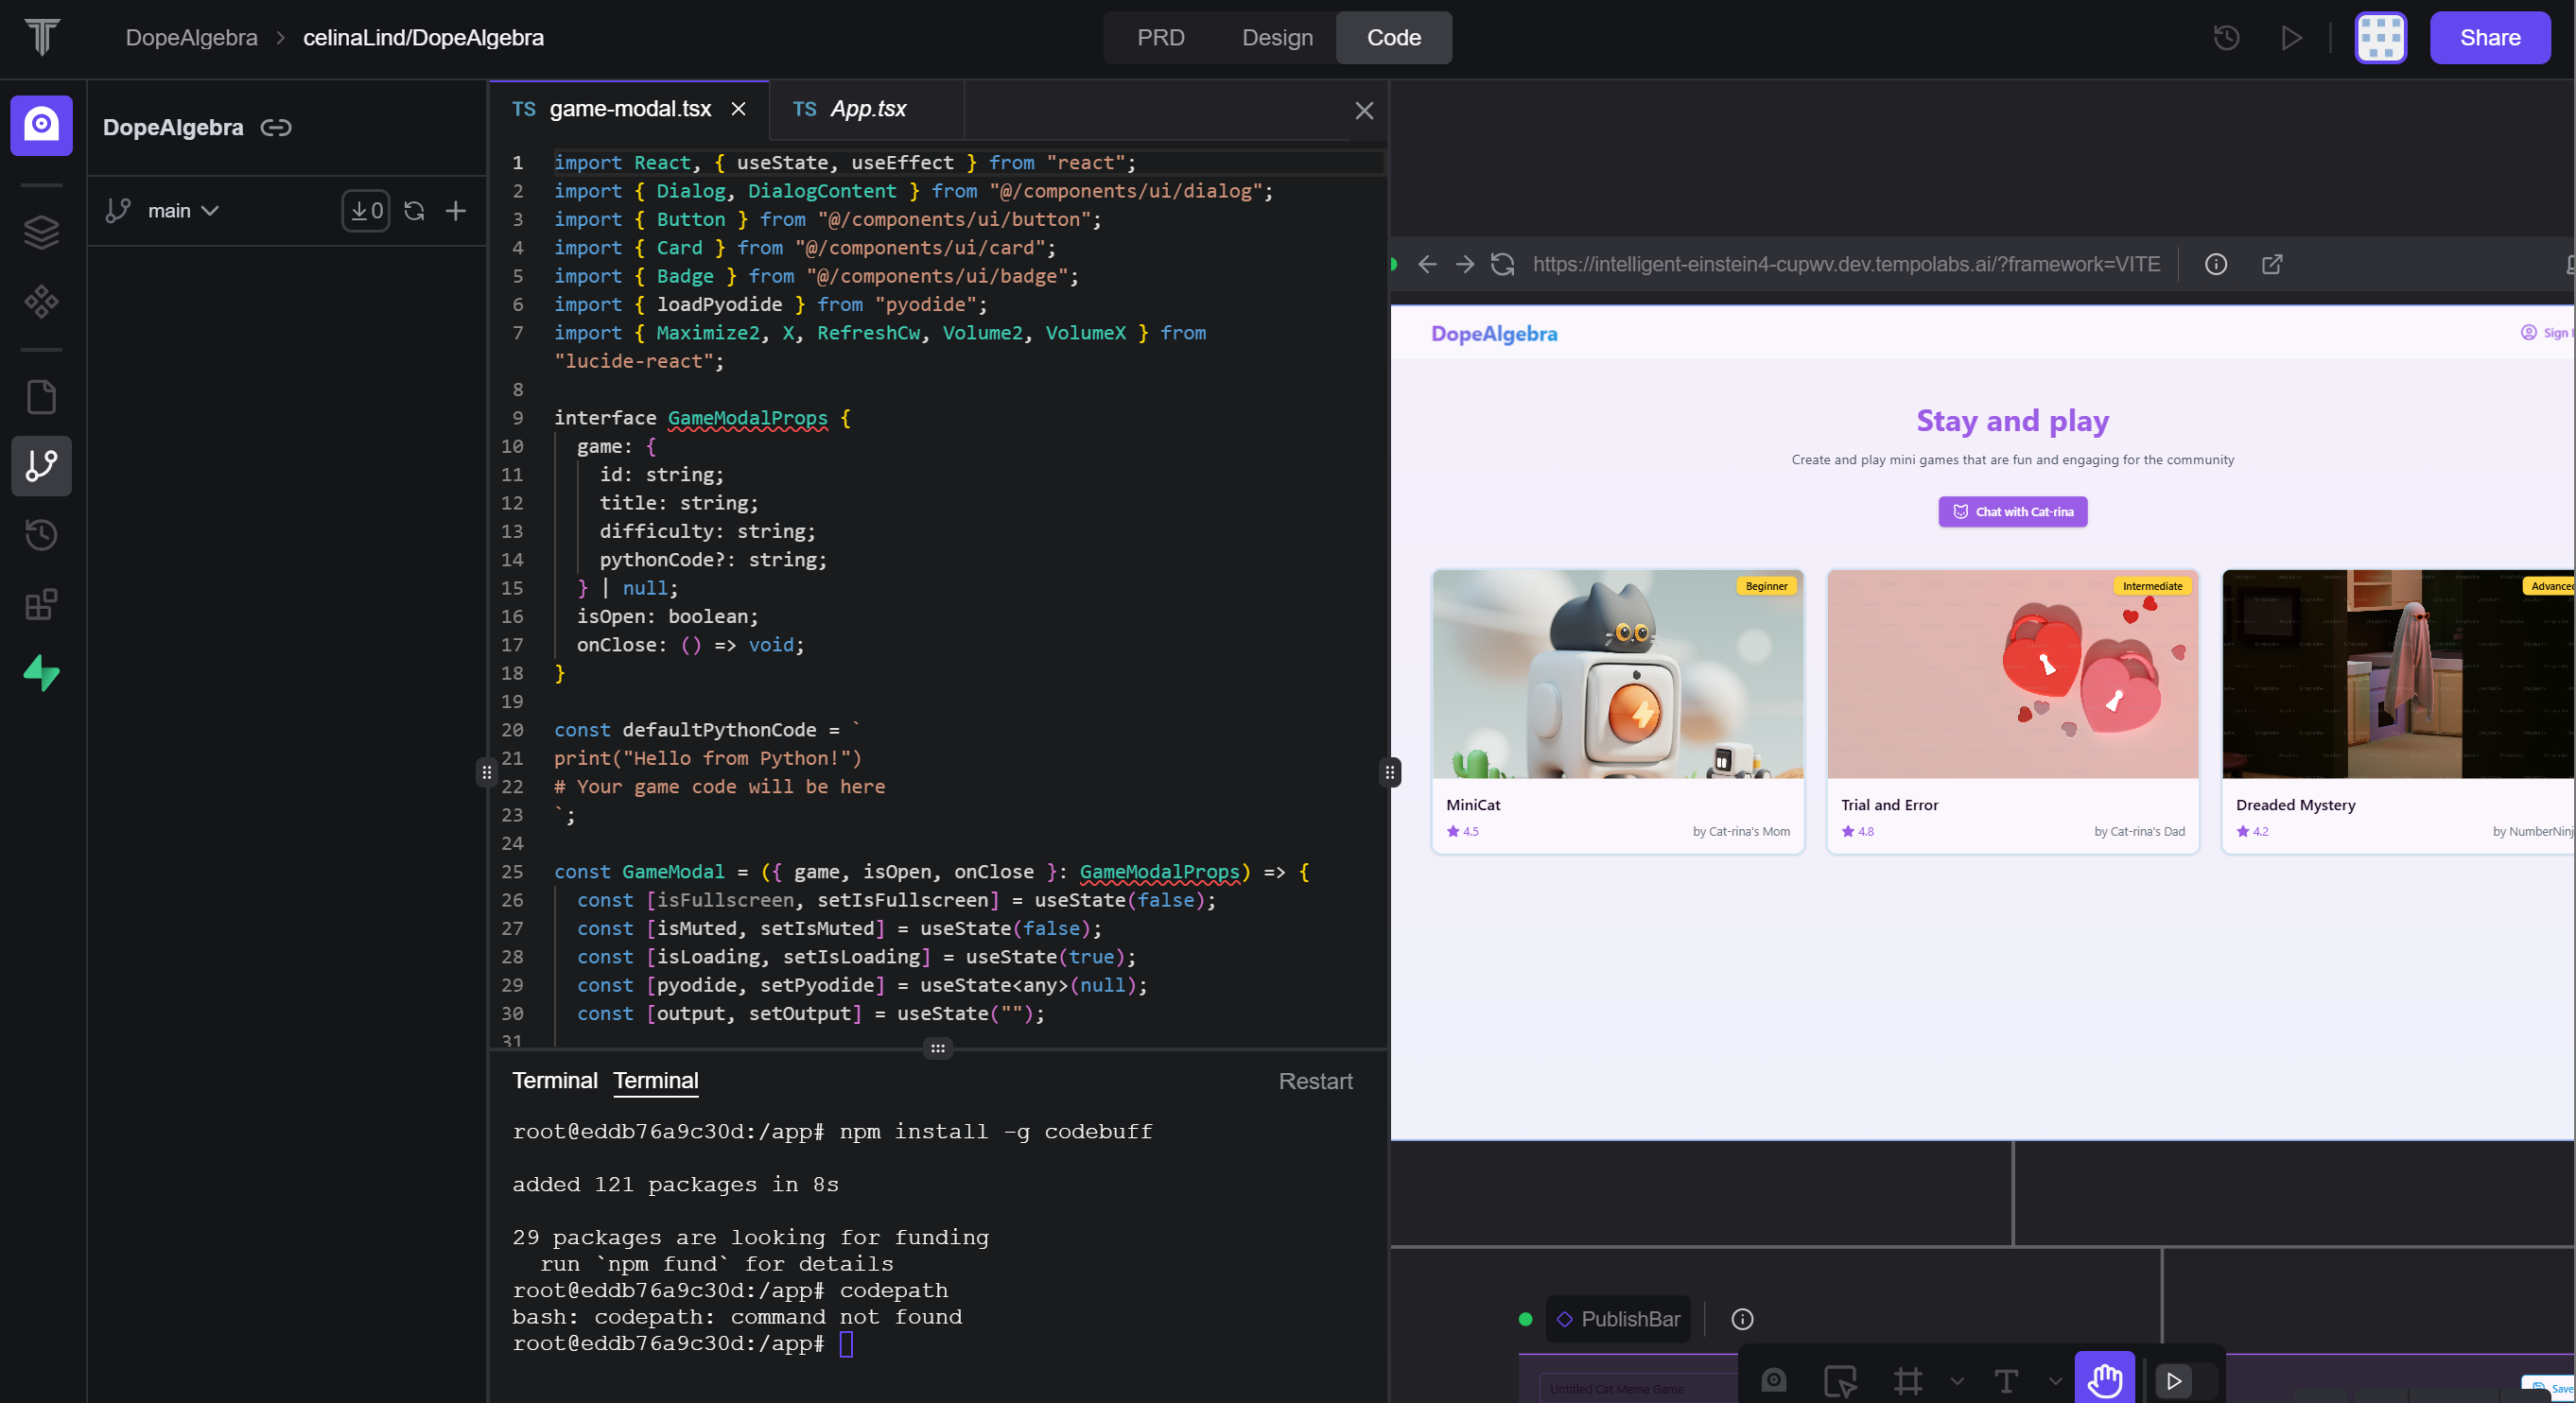Click the MiniCat game thumbnail
The image size is (2576, 1403).
tap(1617, 673)
